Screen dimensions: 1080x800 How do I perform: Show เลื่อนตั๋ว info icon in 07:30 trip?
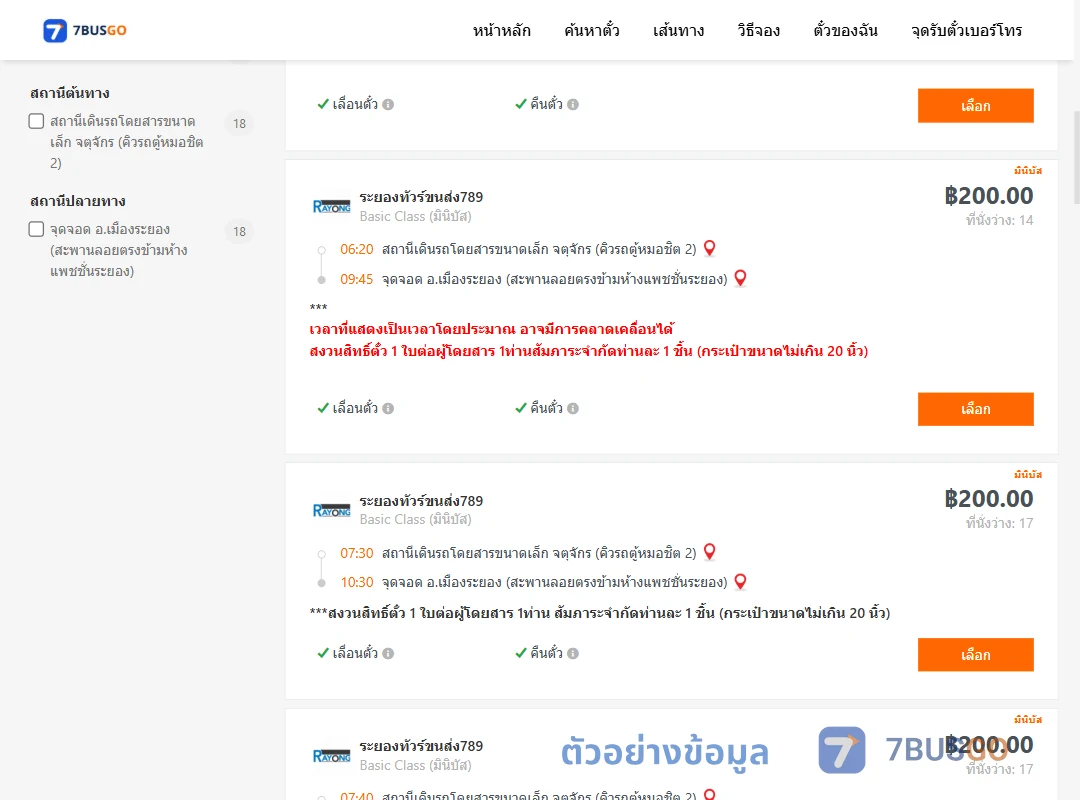click(388, 653)
